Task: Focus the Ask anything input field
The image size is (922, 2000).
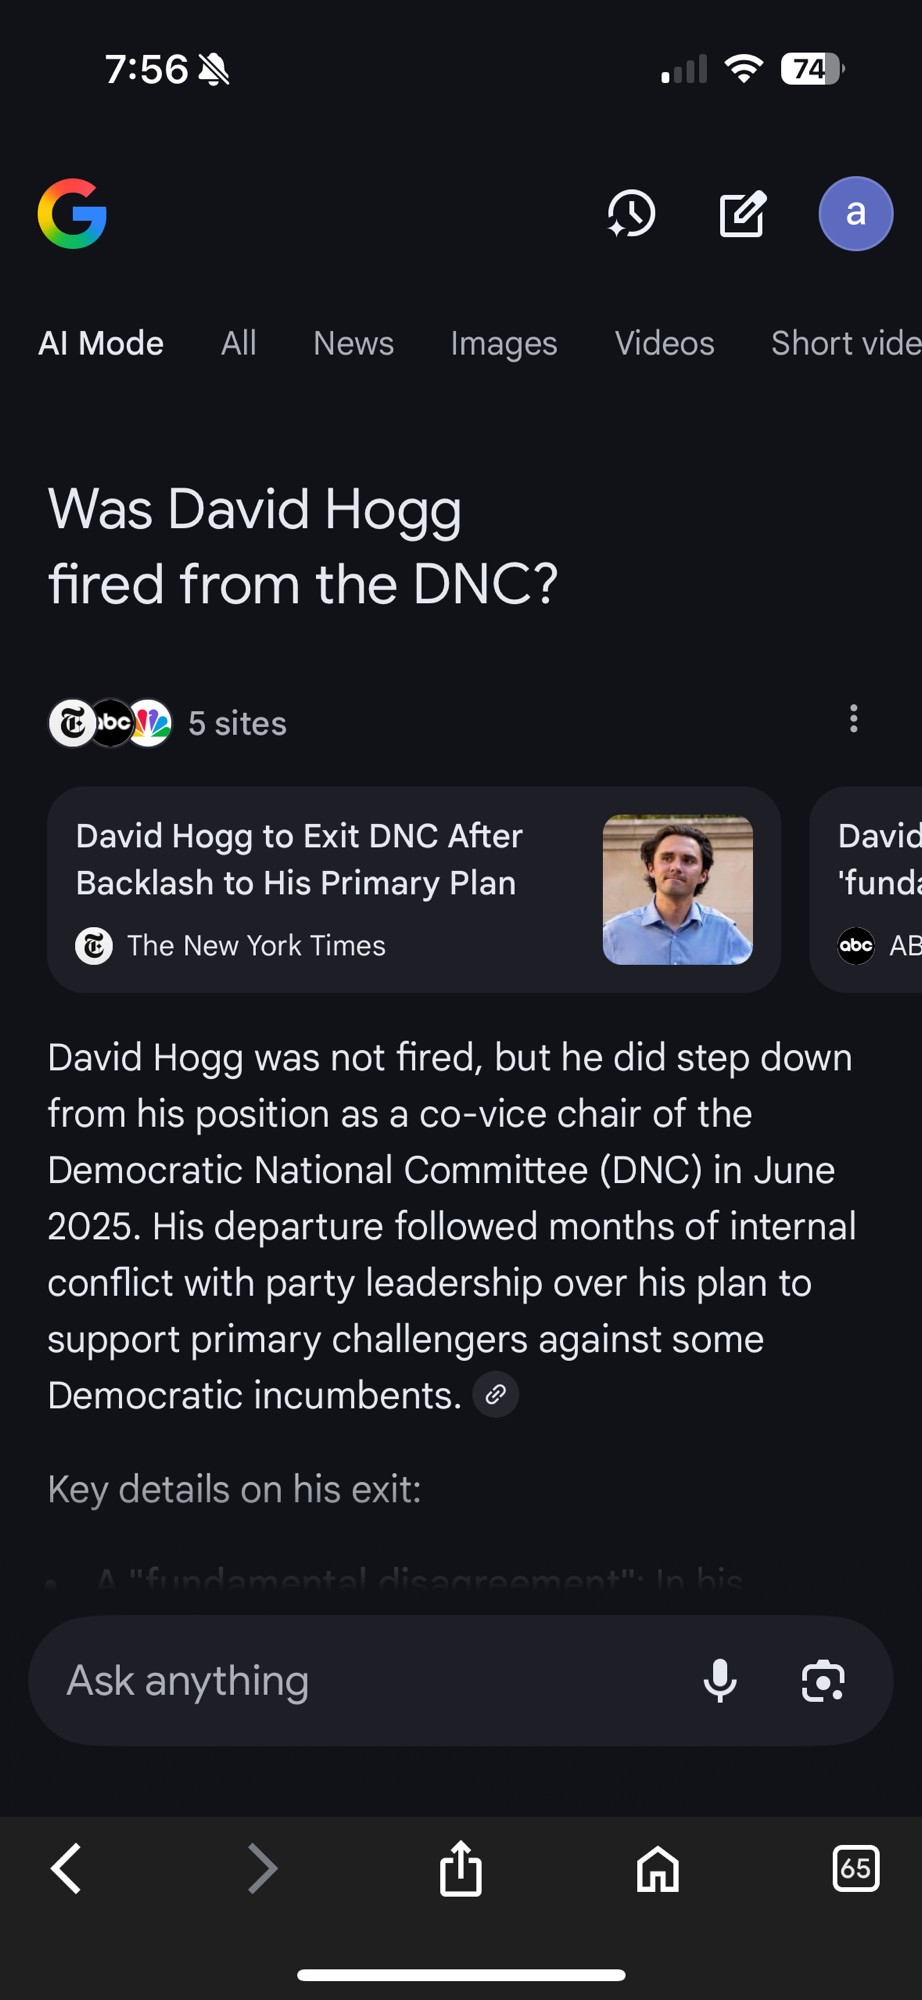Action: (x=370, y=1680)
